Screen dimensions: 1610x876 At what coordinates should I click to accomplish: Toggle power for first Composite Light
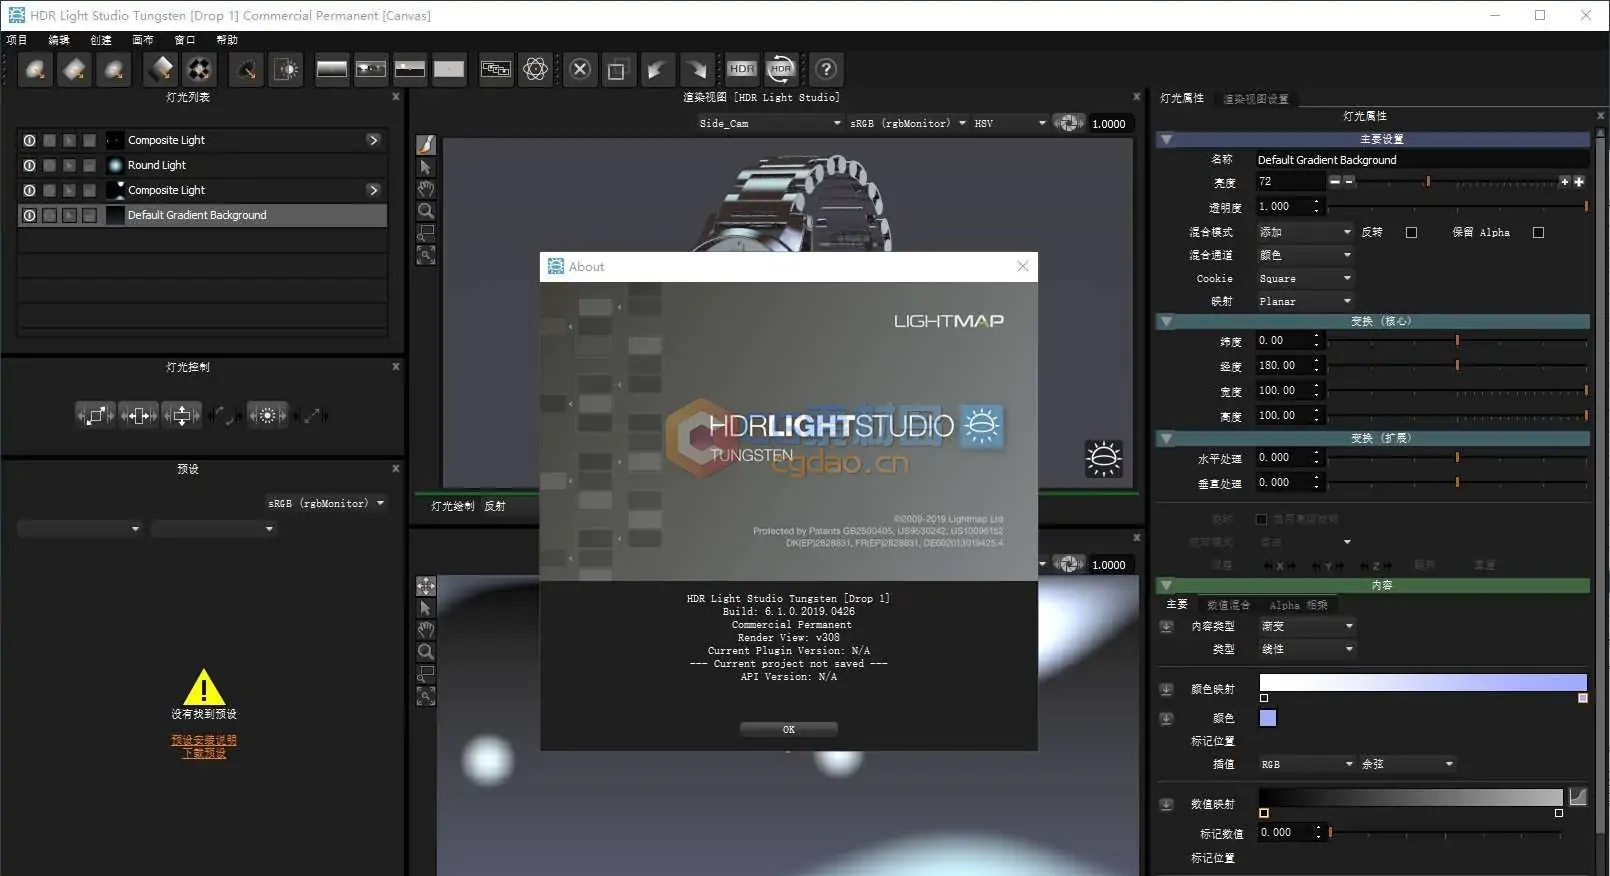point(29,140)
